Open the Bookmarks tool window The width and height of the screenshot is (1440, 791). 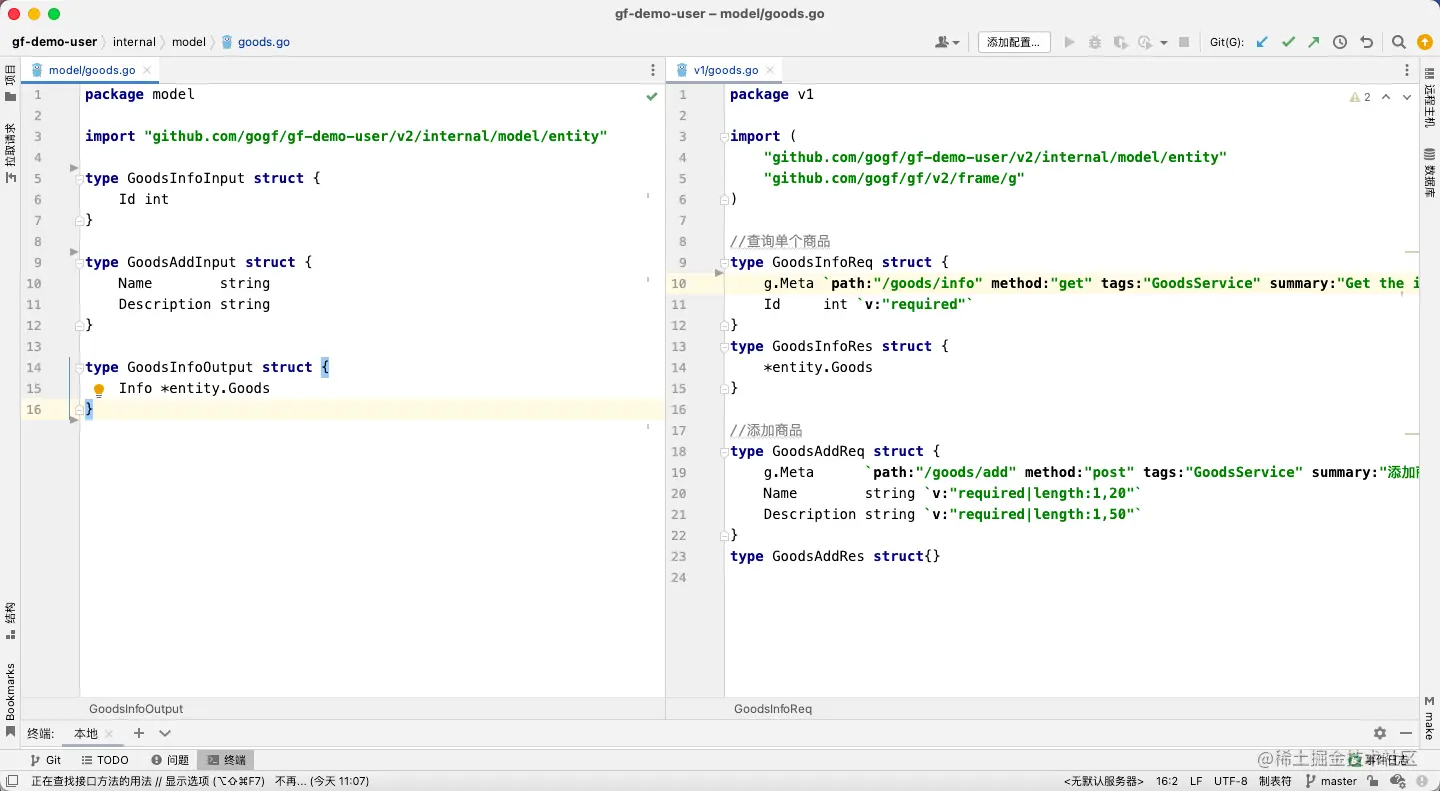[x=10, y=701]
